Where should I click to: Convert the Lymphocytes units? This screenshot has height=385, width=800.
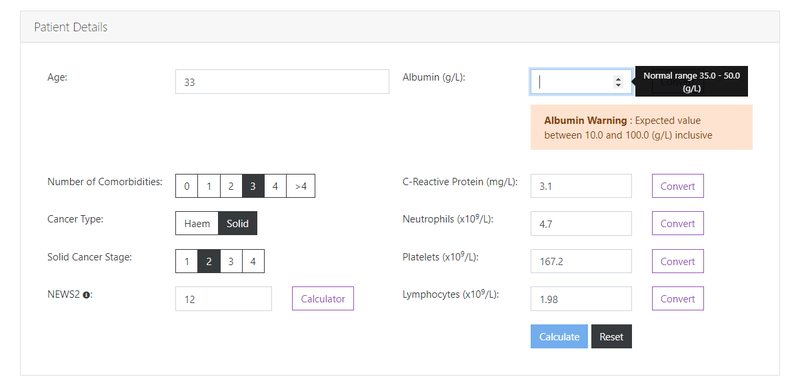pos(678,299)
